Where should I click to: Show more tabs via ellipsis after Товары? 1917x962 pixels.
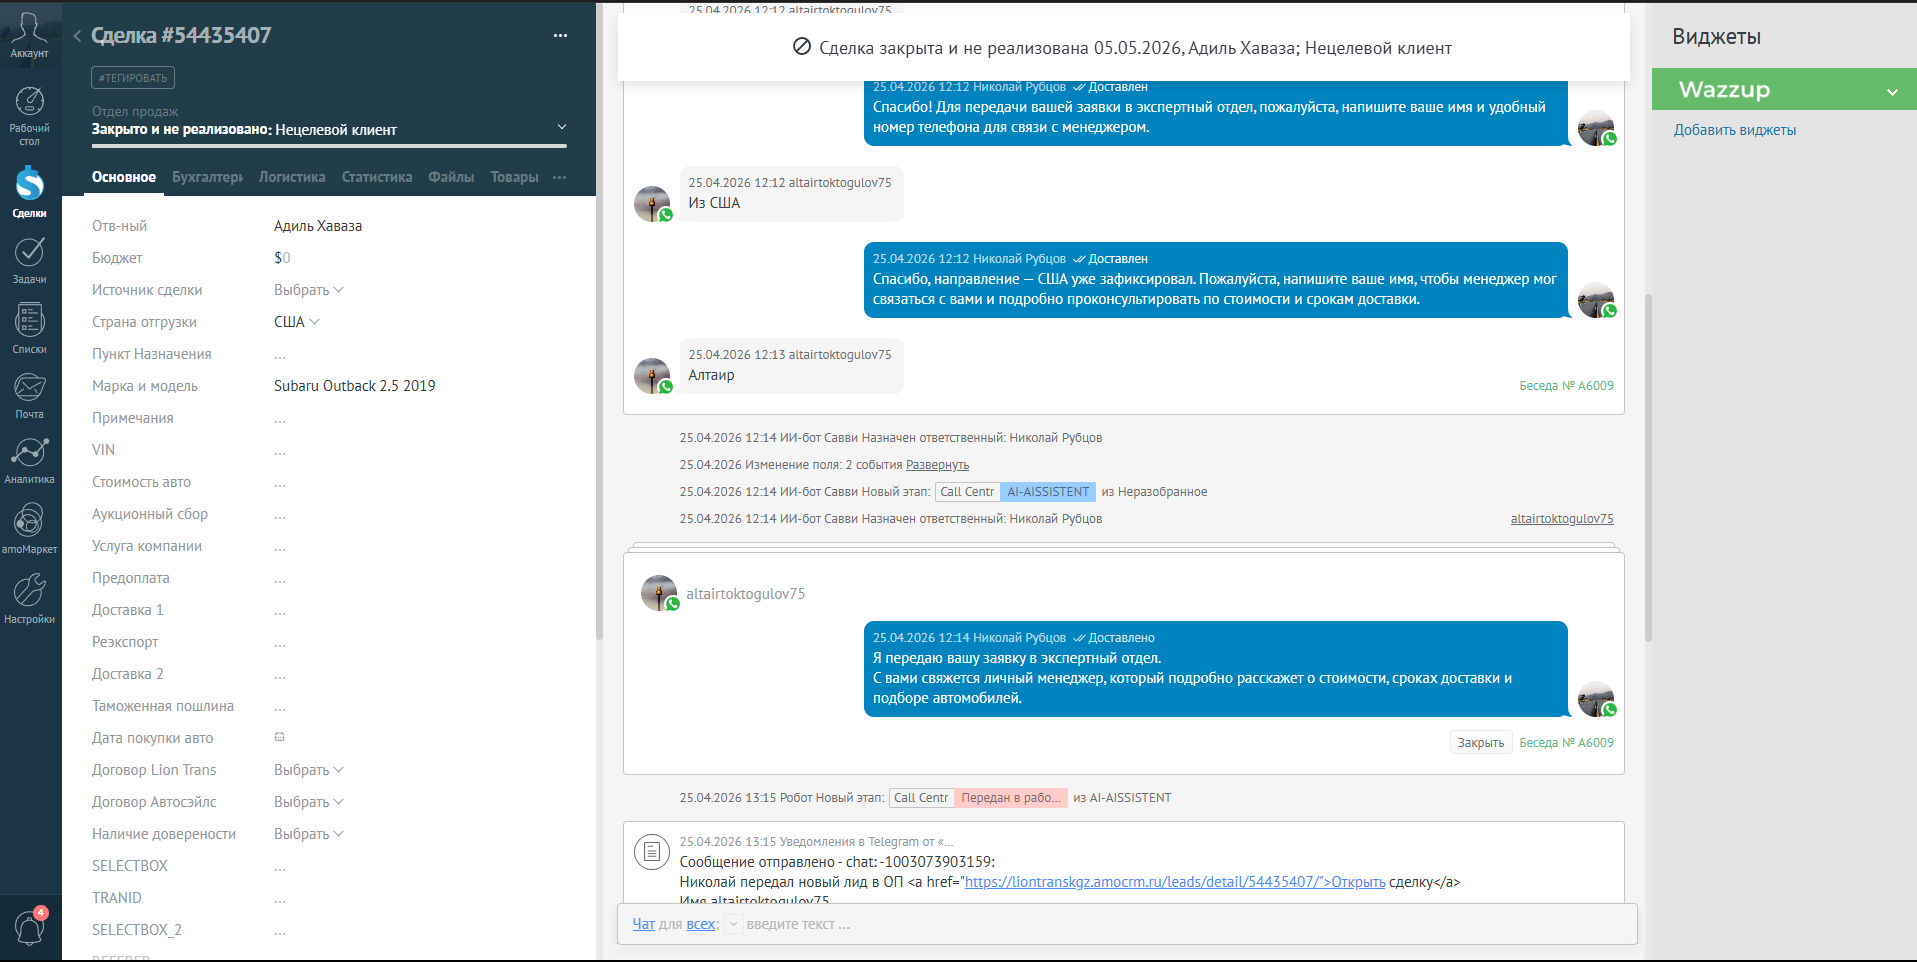[559, 177]
